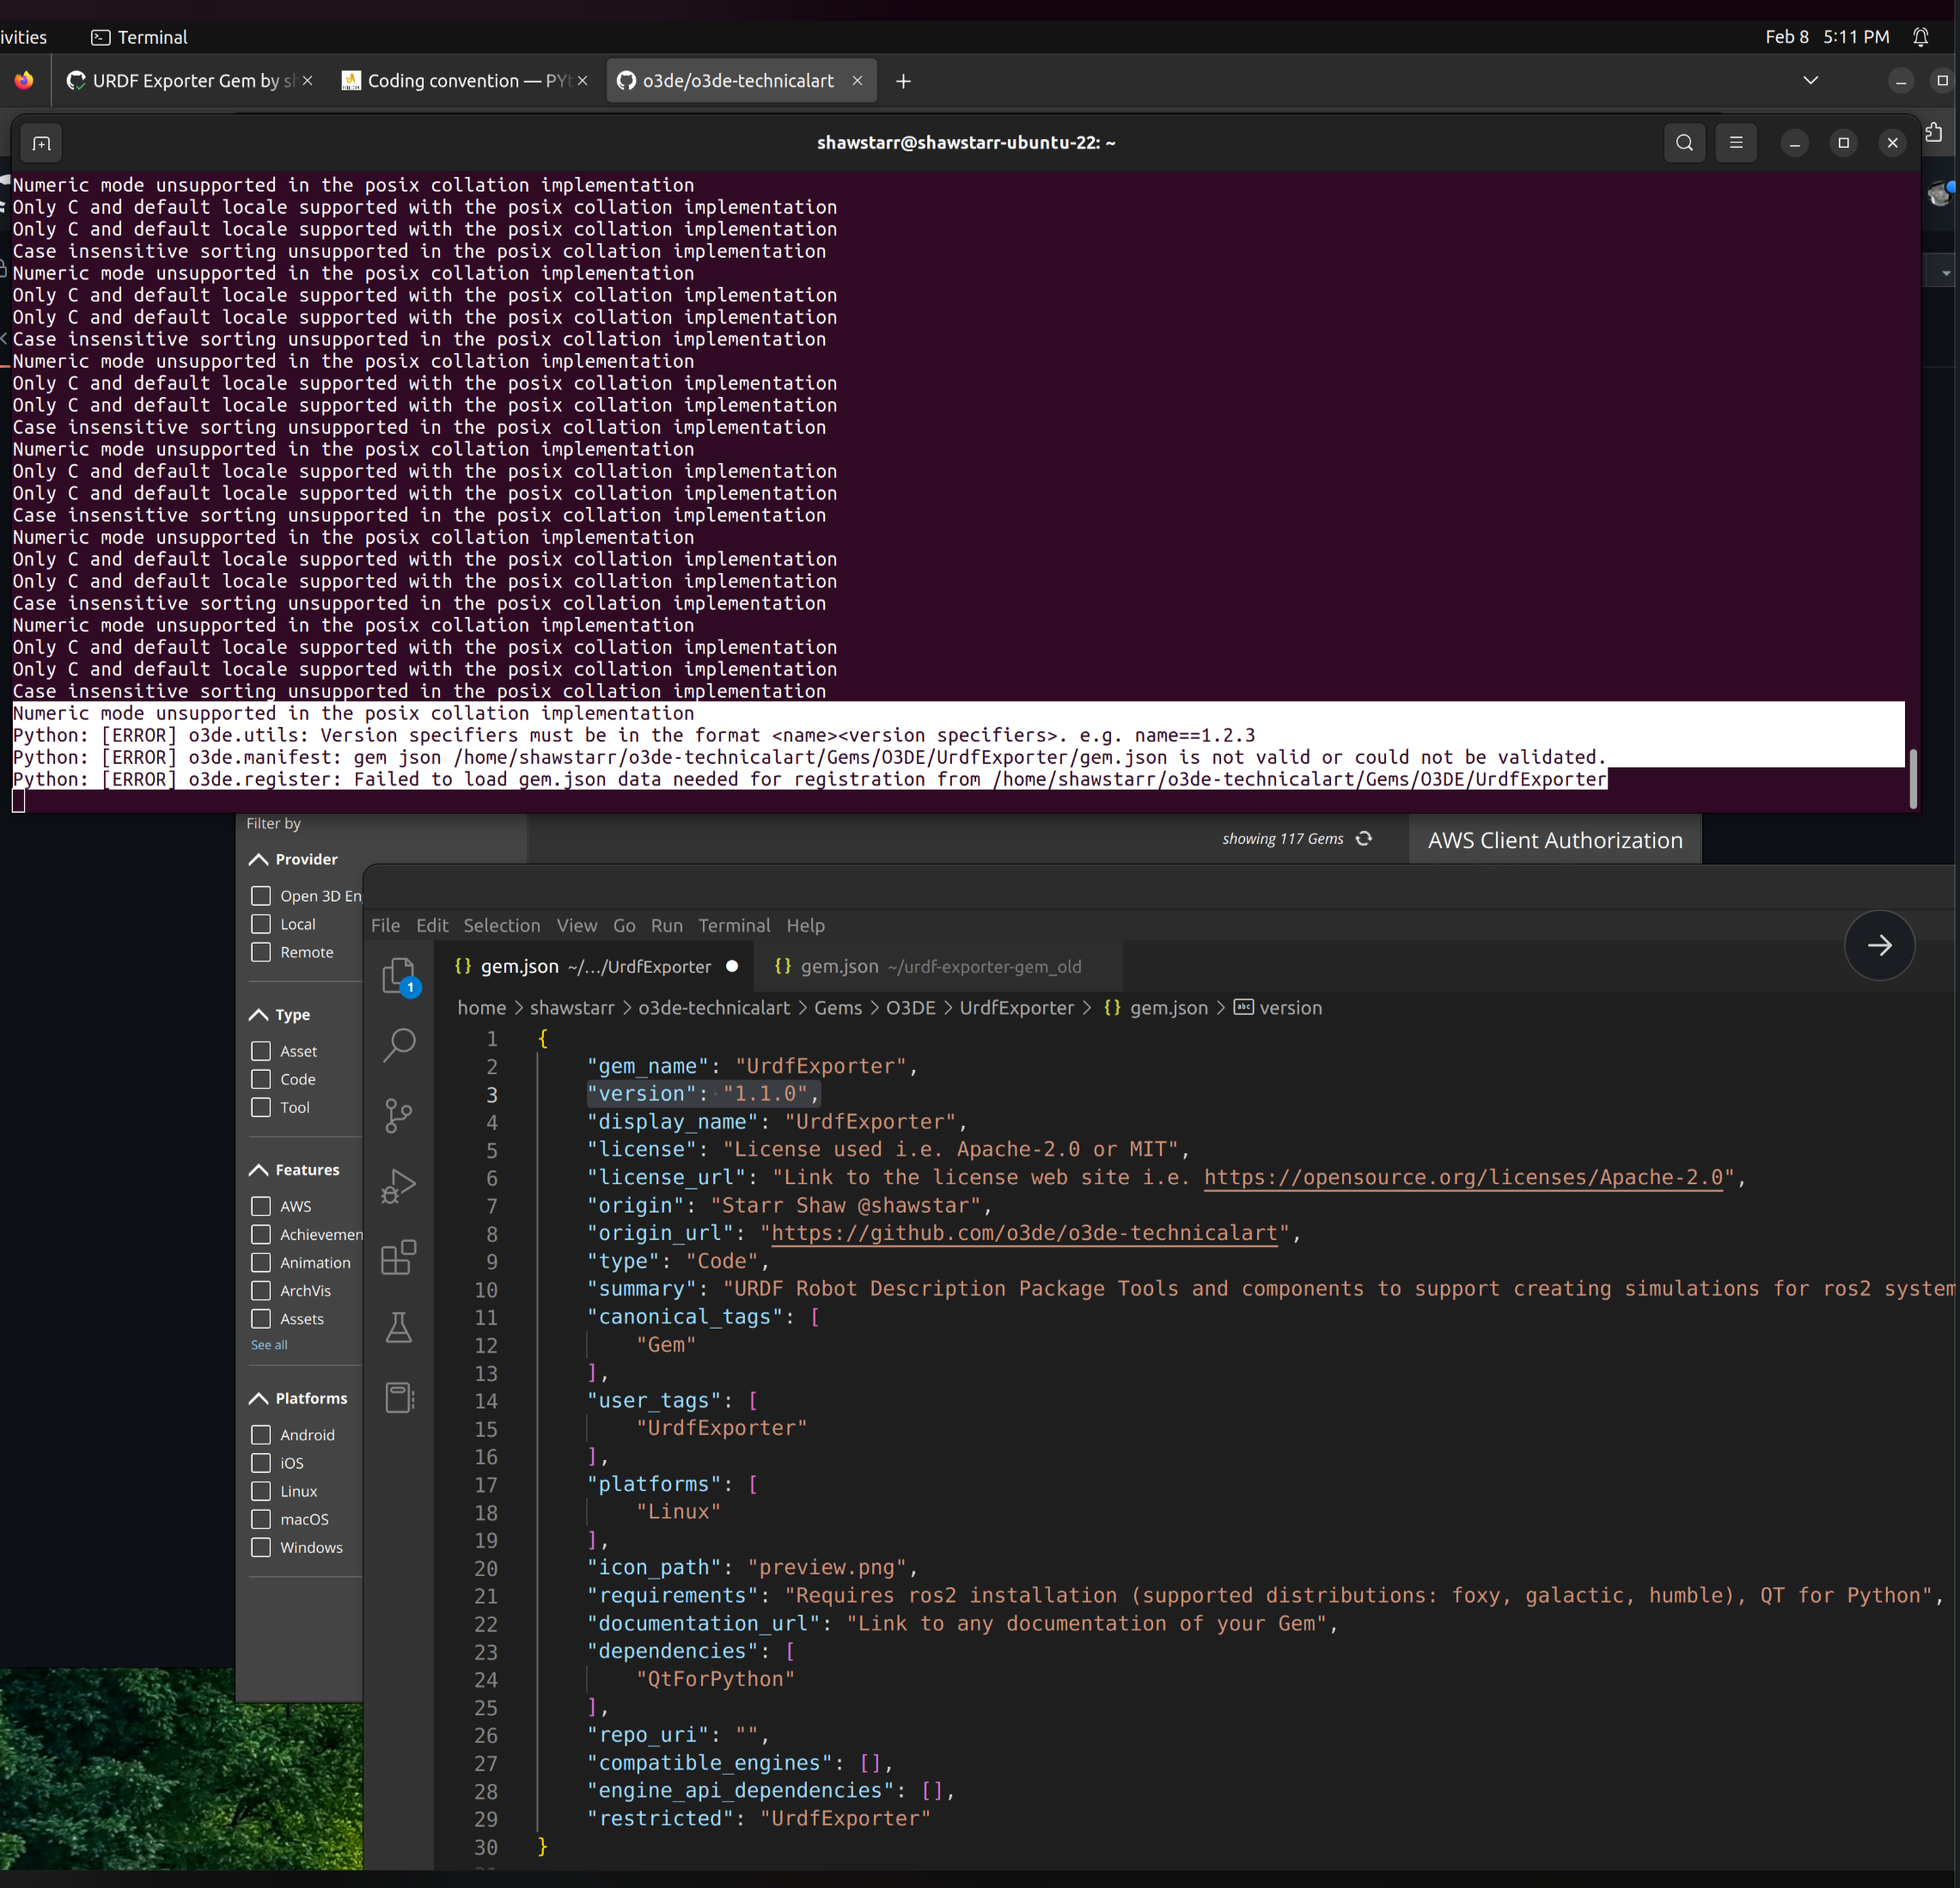This screenshot has width=1960, height=1888.
Task: Tick the AWS feature checkbox
Action: [x=261, y=1206]
